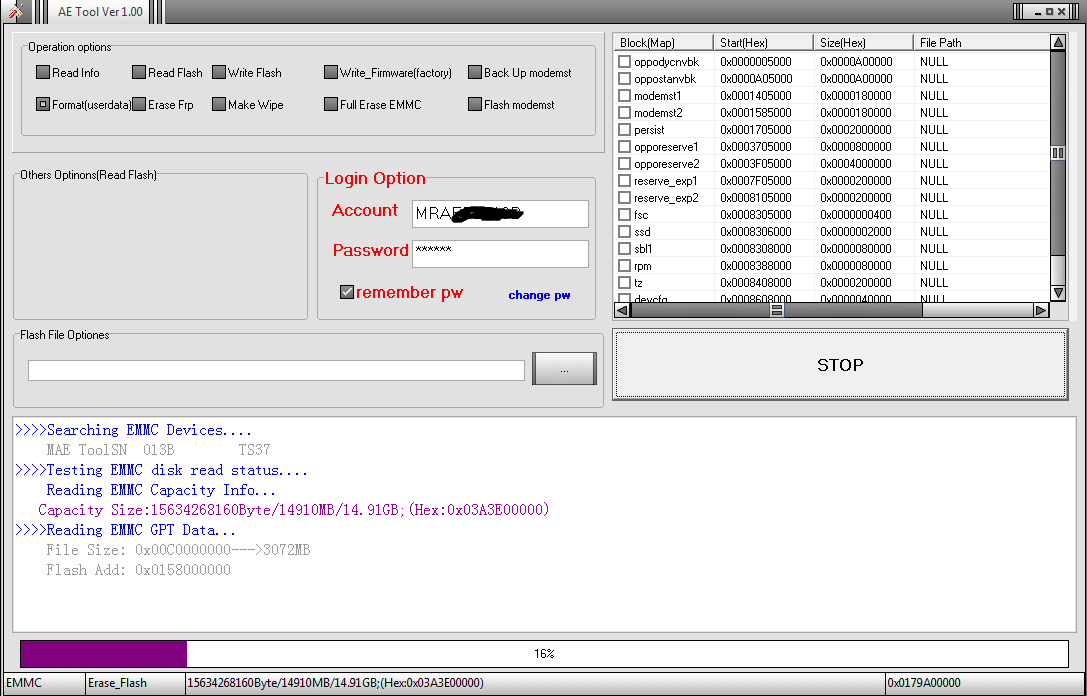Check reserve_exp1 partition
Viewport: 1087px width, 696px height.
[624, 180]
